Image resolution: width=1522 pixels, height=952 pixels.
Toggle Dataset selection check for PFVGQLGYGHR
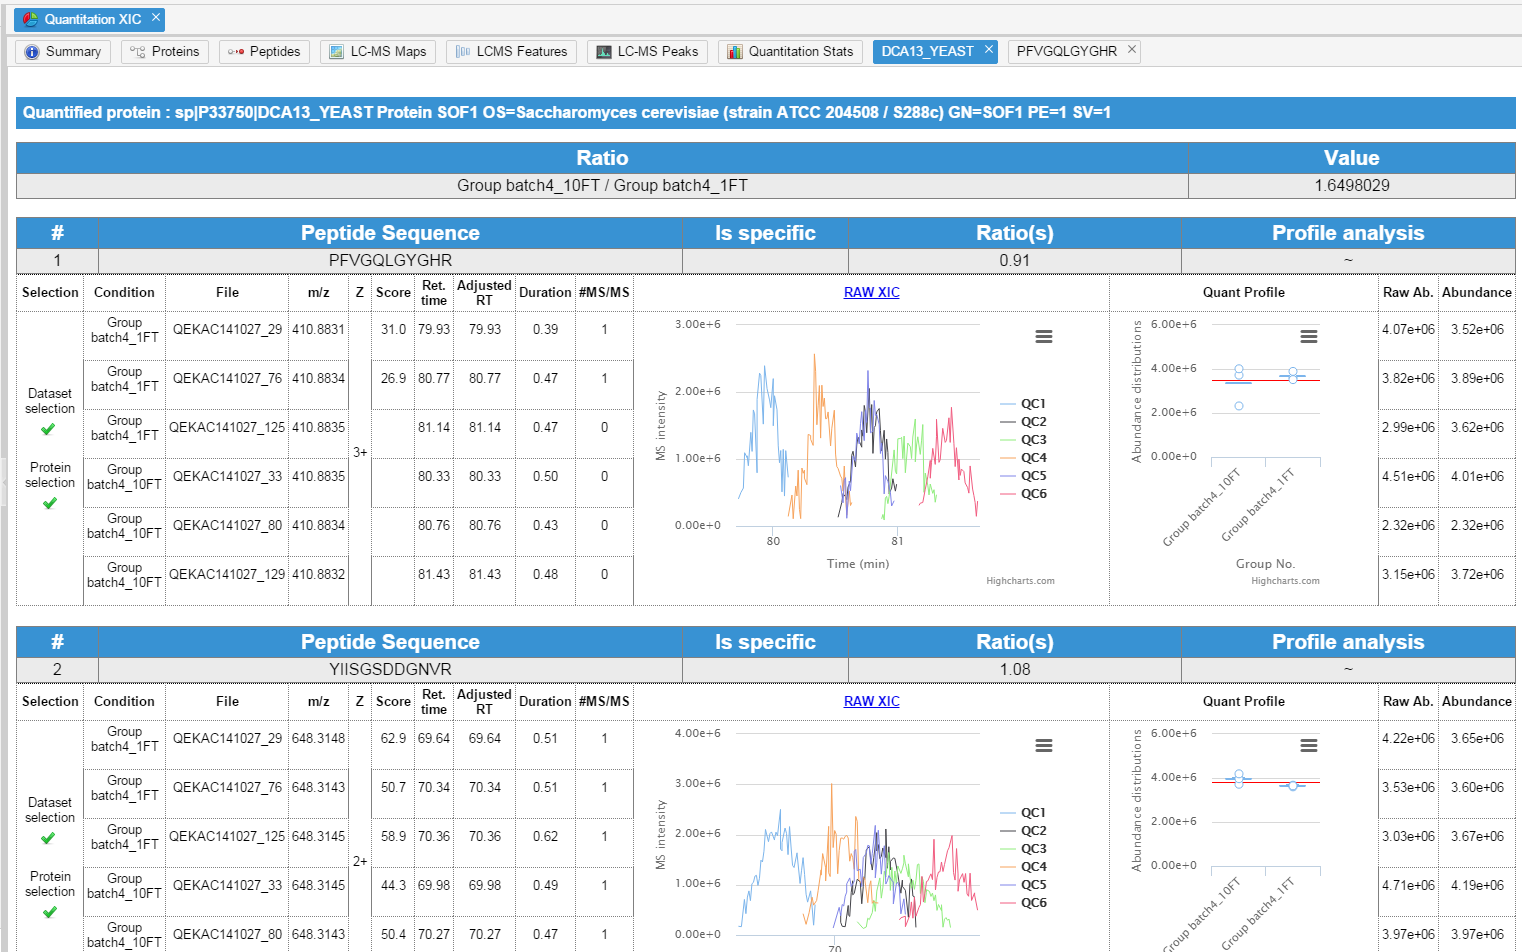point(48,429)
